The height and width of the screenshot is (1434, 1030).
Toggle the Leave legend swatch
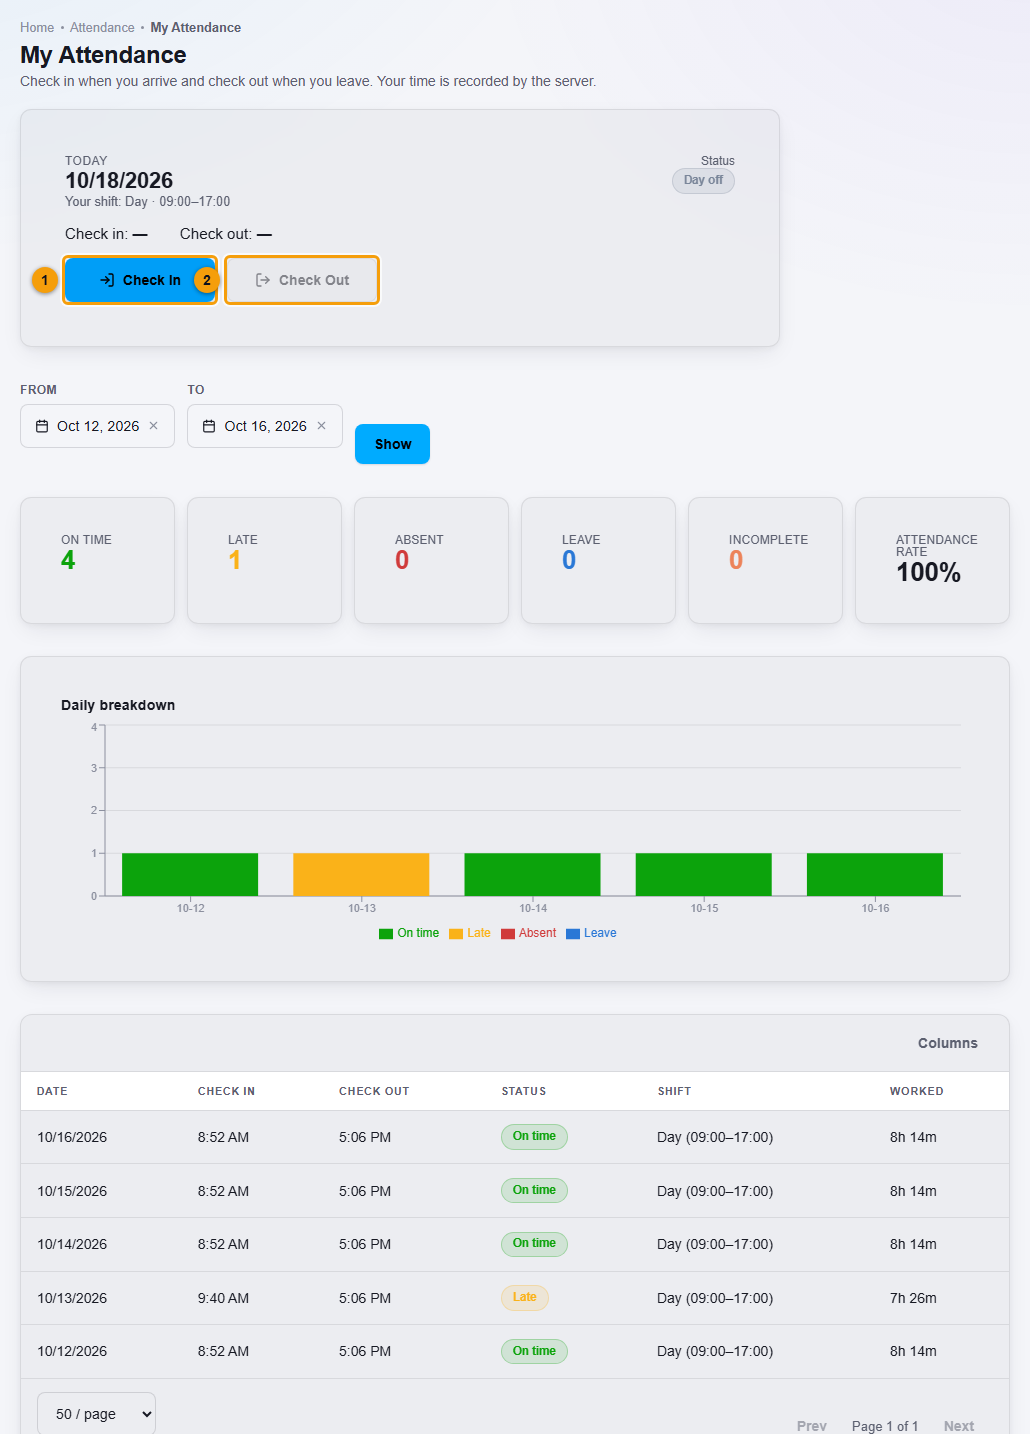573,934
